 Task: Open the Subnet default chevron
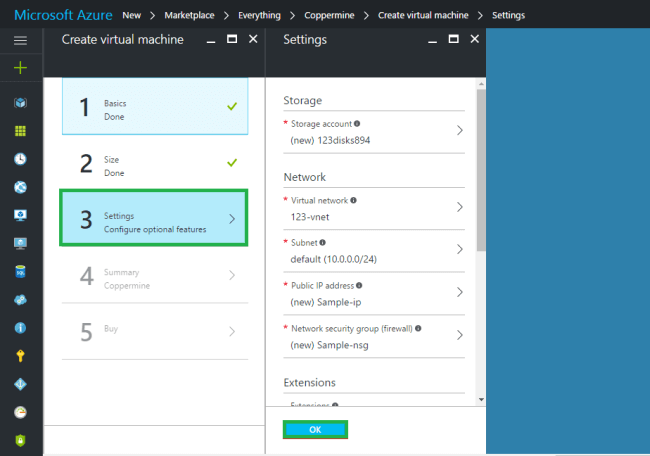point(459,249)
